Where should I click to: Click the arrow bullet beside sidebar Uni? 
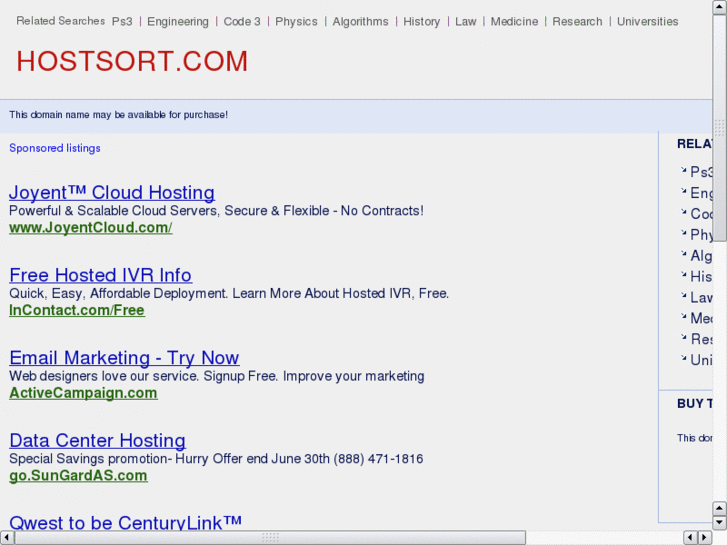(683, 358)
